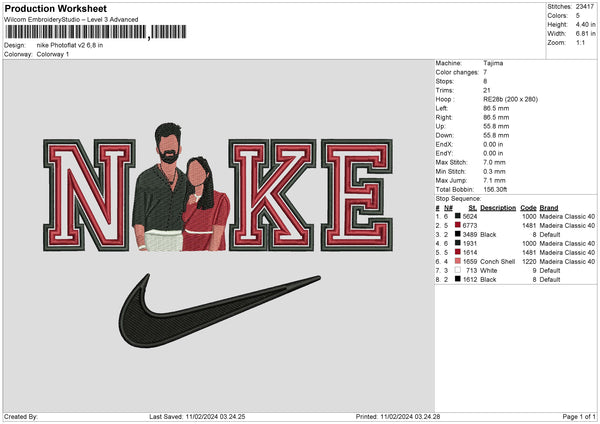Click the black swatch for stop 8 (1612 stitches)
The height and width of the screenshot is (424, 600).
click(458, 279)
